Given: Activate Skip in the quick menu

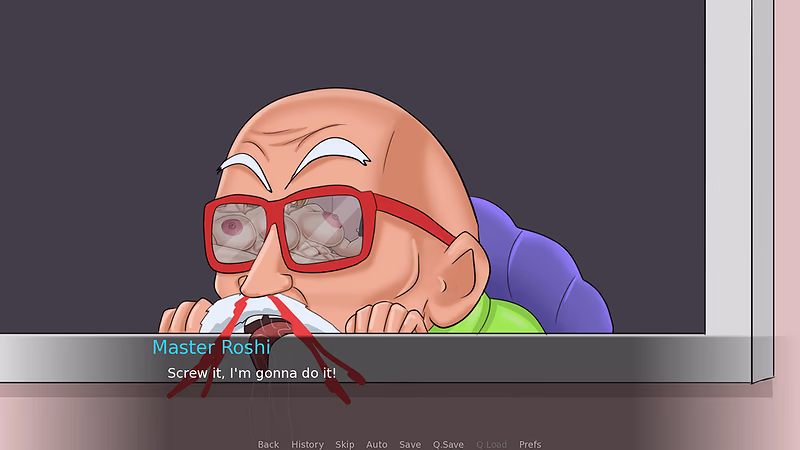Looking at the screenshot, I should tap(344, 444).
